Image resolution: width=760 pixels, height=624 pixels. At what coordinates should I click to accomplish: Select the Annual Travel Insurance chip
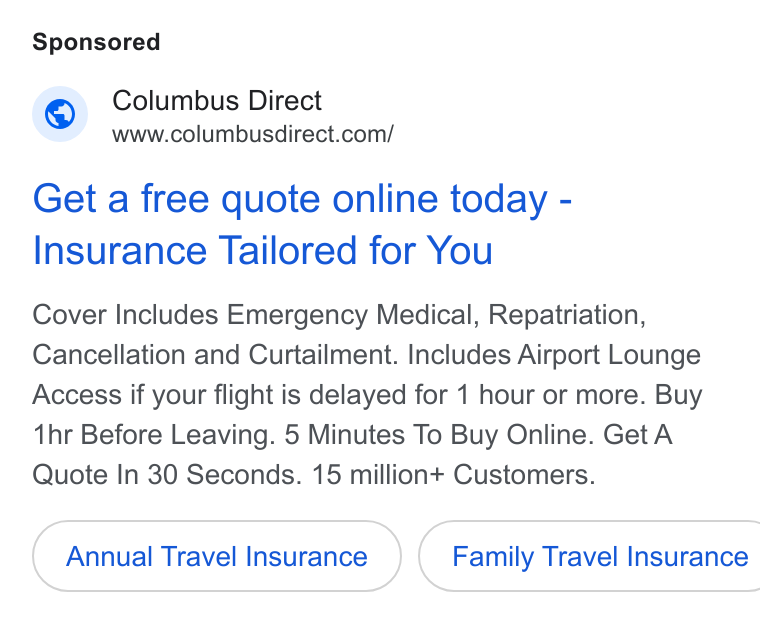[217, 556]
